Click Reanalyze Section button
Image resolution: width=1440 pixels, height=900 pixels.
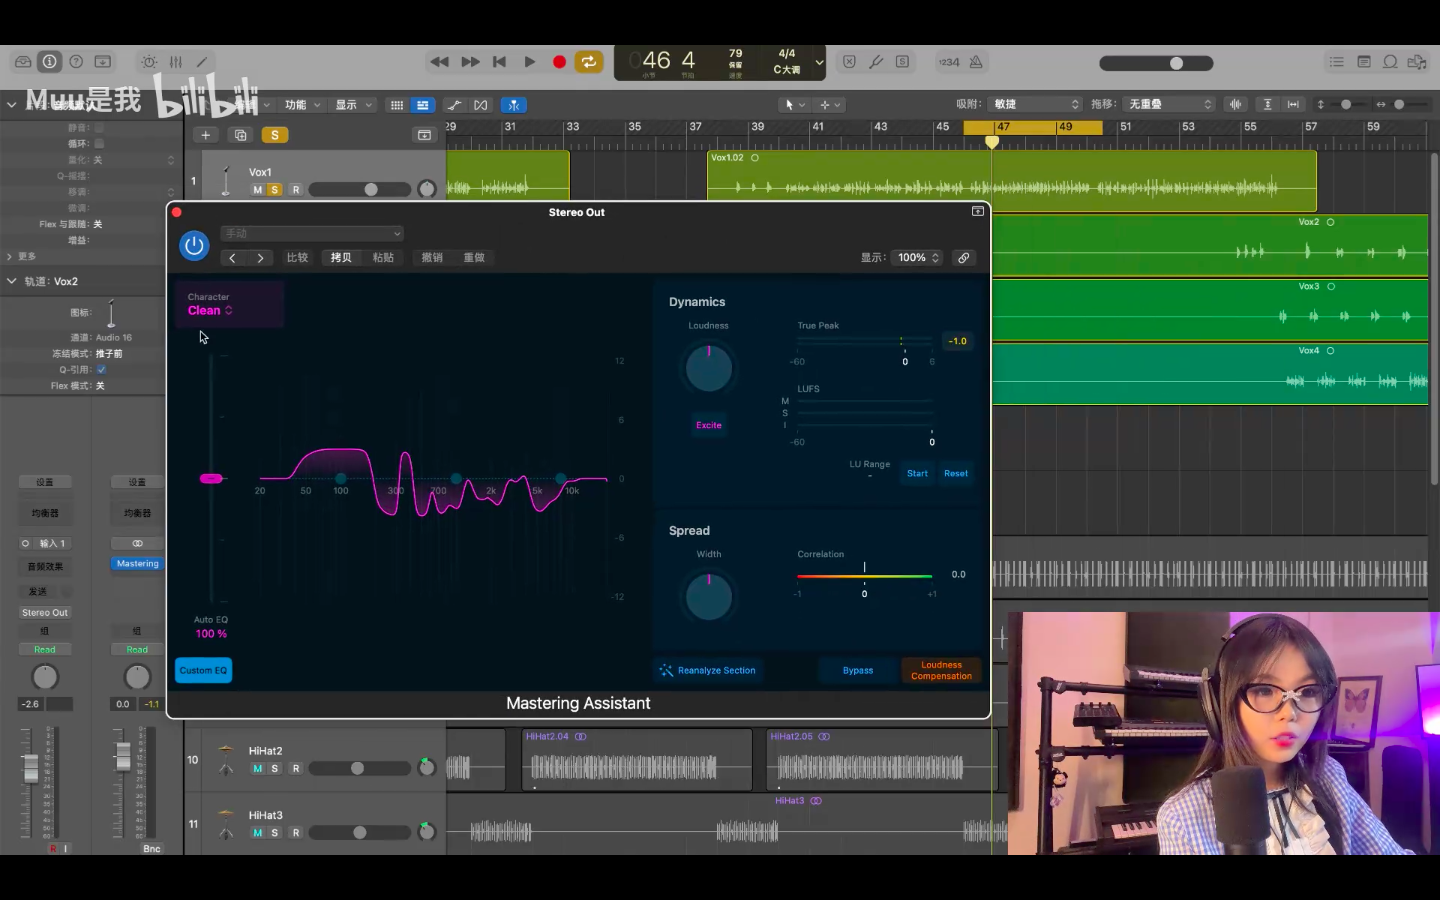pos(708,670)
